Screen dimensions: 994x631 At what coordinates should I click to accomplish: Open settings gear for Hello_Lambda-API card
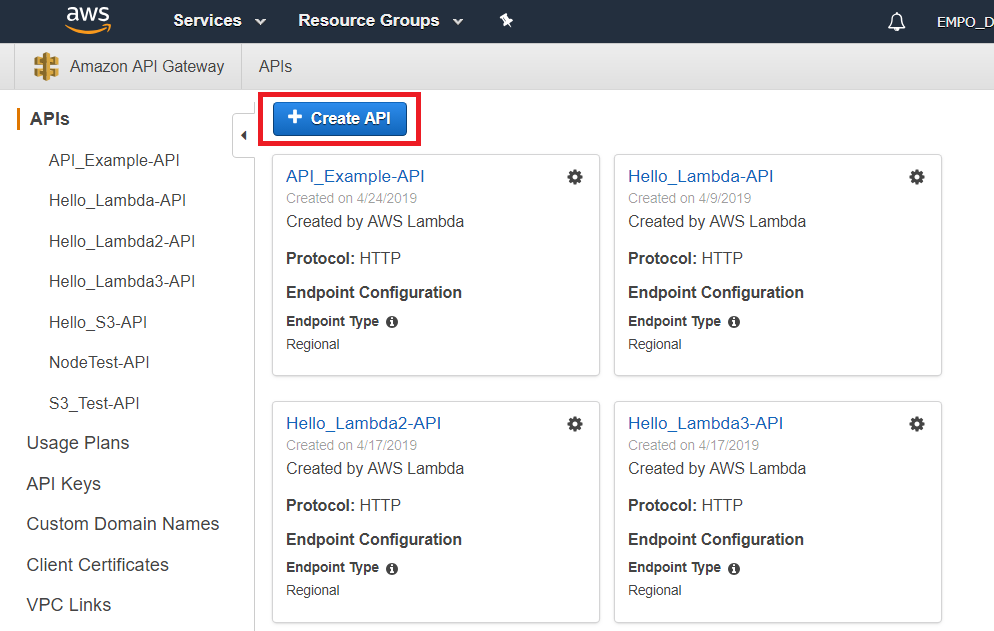(x=917, y=177)
